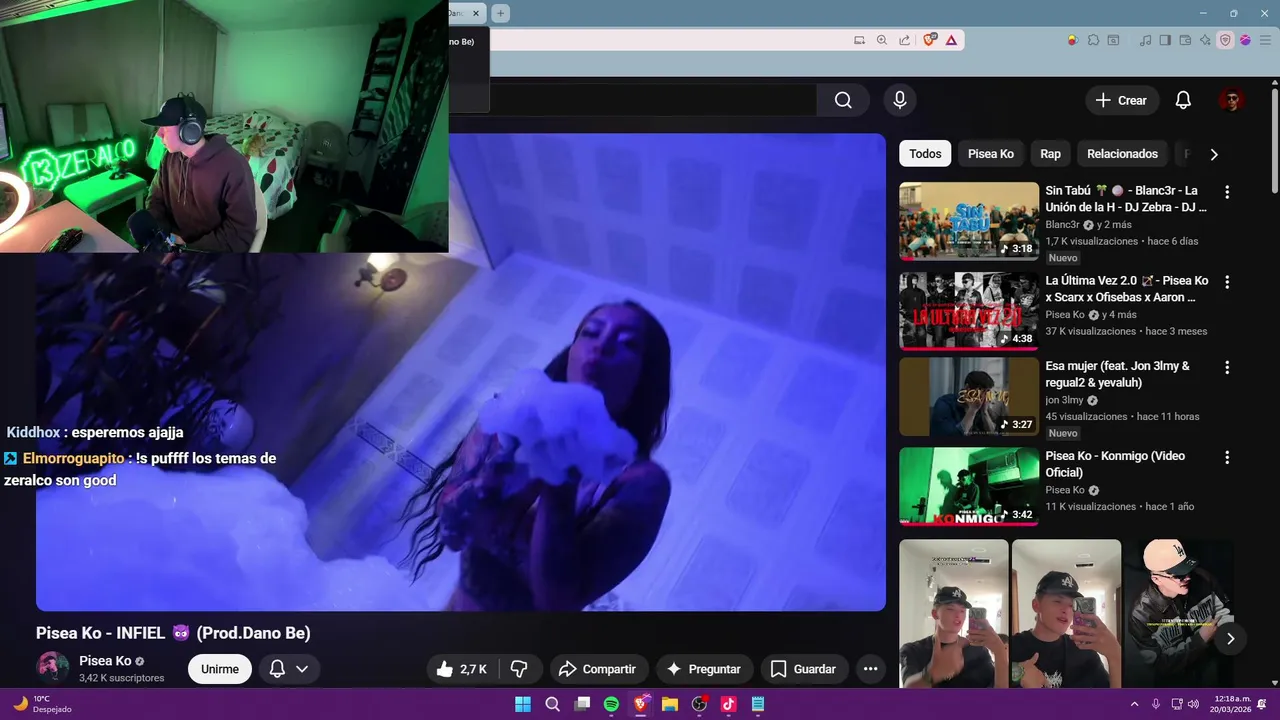The image size is (1280, 720).
Task: Open the Pisea Ko channel name link
Action: 105,661
